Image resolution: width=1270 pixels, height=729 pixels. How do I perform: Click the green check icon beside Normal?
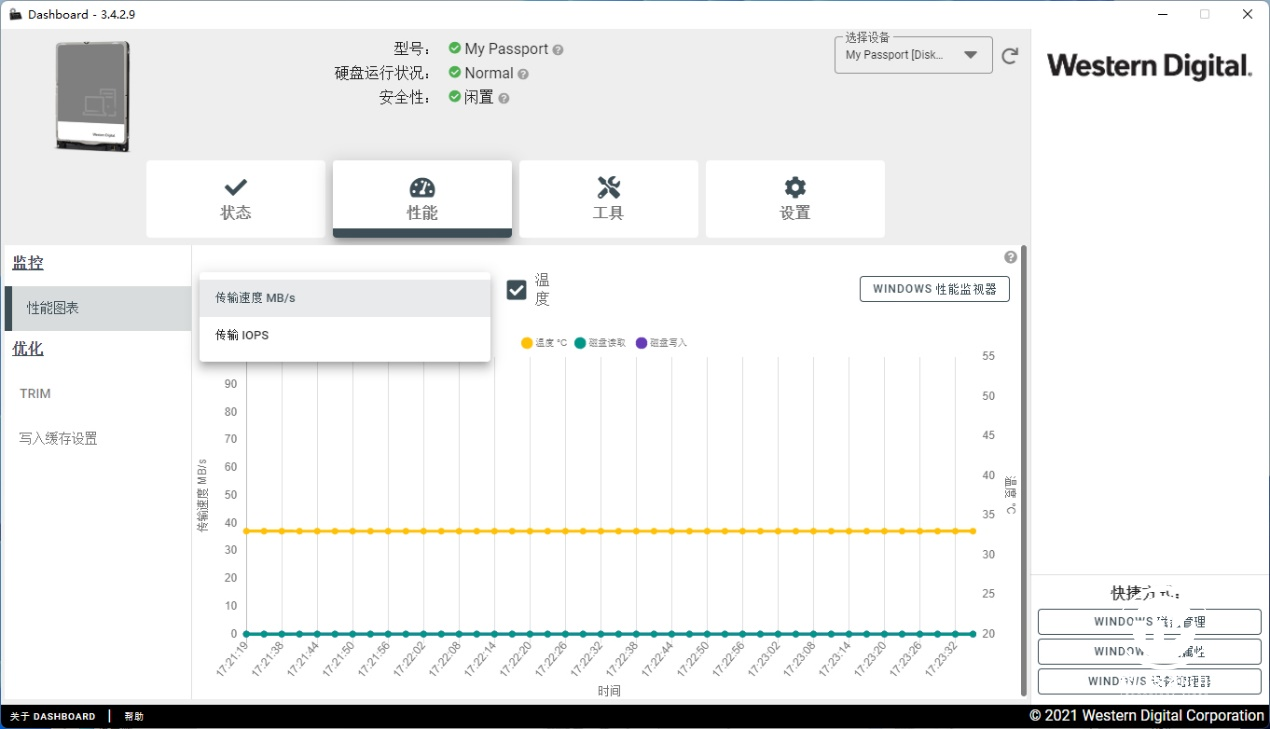tap(455, 73)
